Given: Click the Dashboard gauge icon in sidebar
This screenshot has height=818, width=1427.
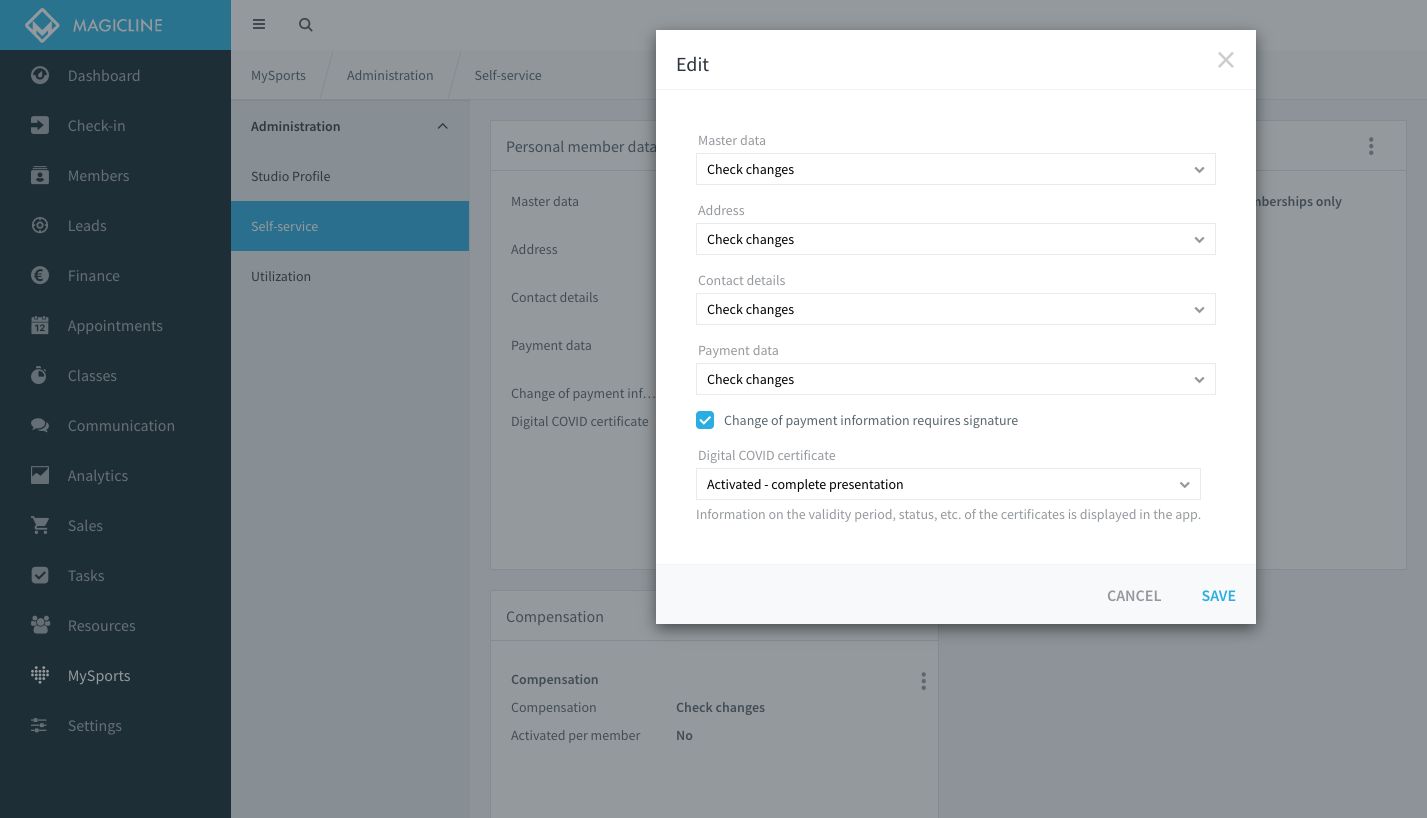Looking at the screenshot, I should [x=40, y=75].
